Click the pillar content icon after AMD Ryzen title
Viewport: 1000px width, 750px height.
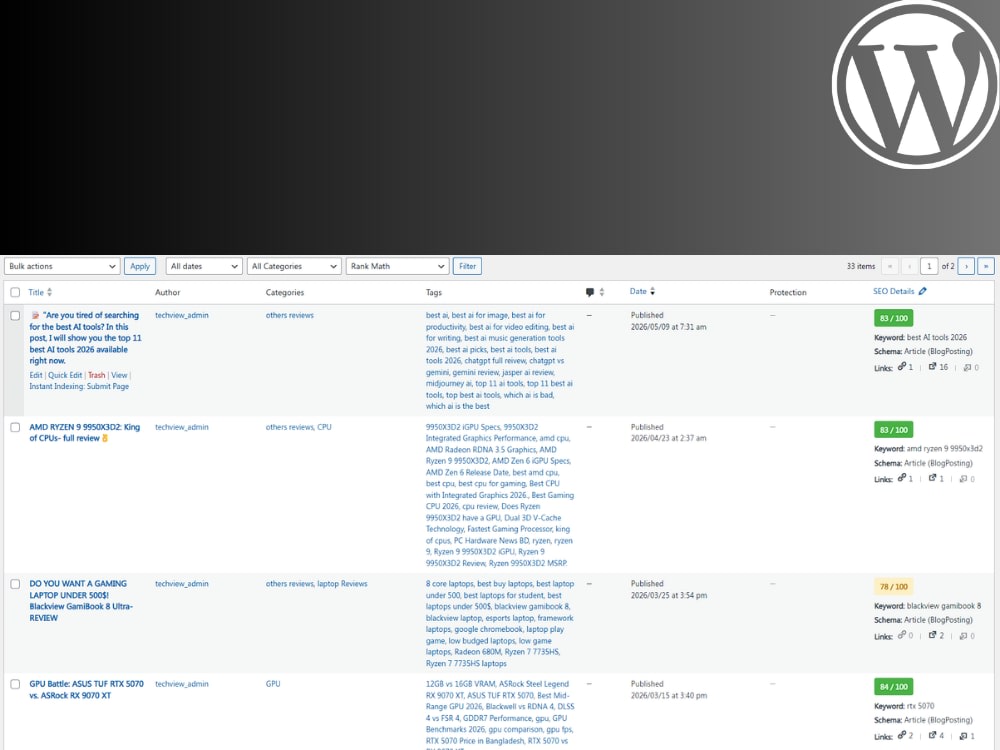click(105, 438)
